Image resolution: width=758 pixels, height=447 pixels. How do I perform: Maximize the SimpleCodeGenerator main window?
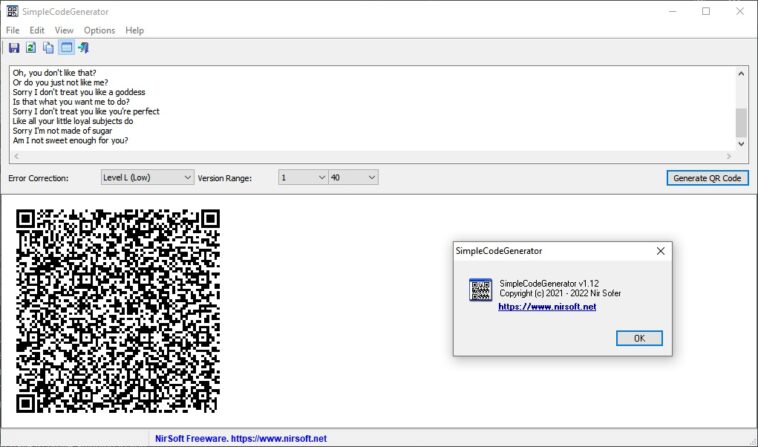point(706,11)
